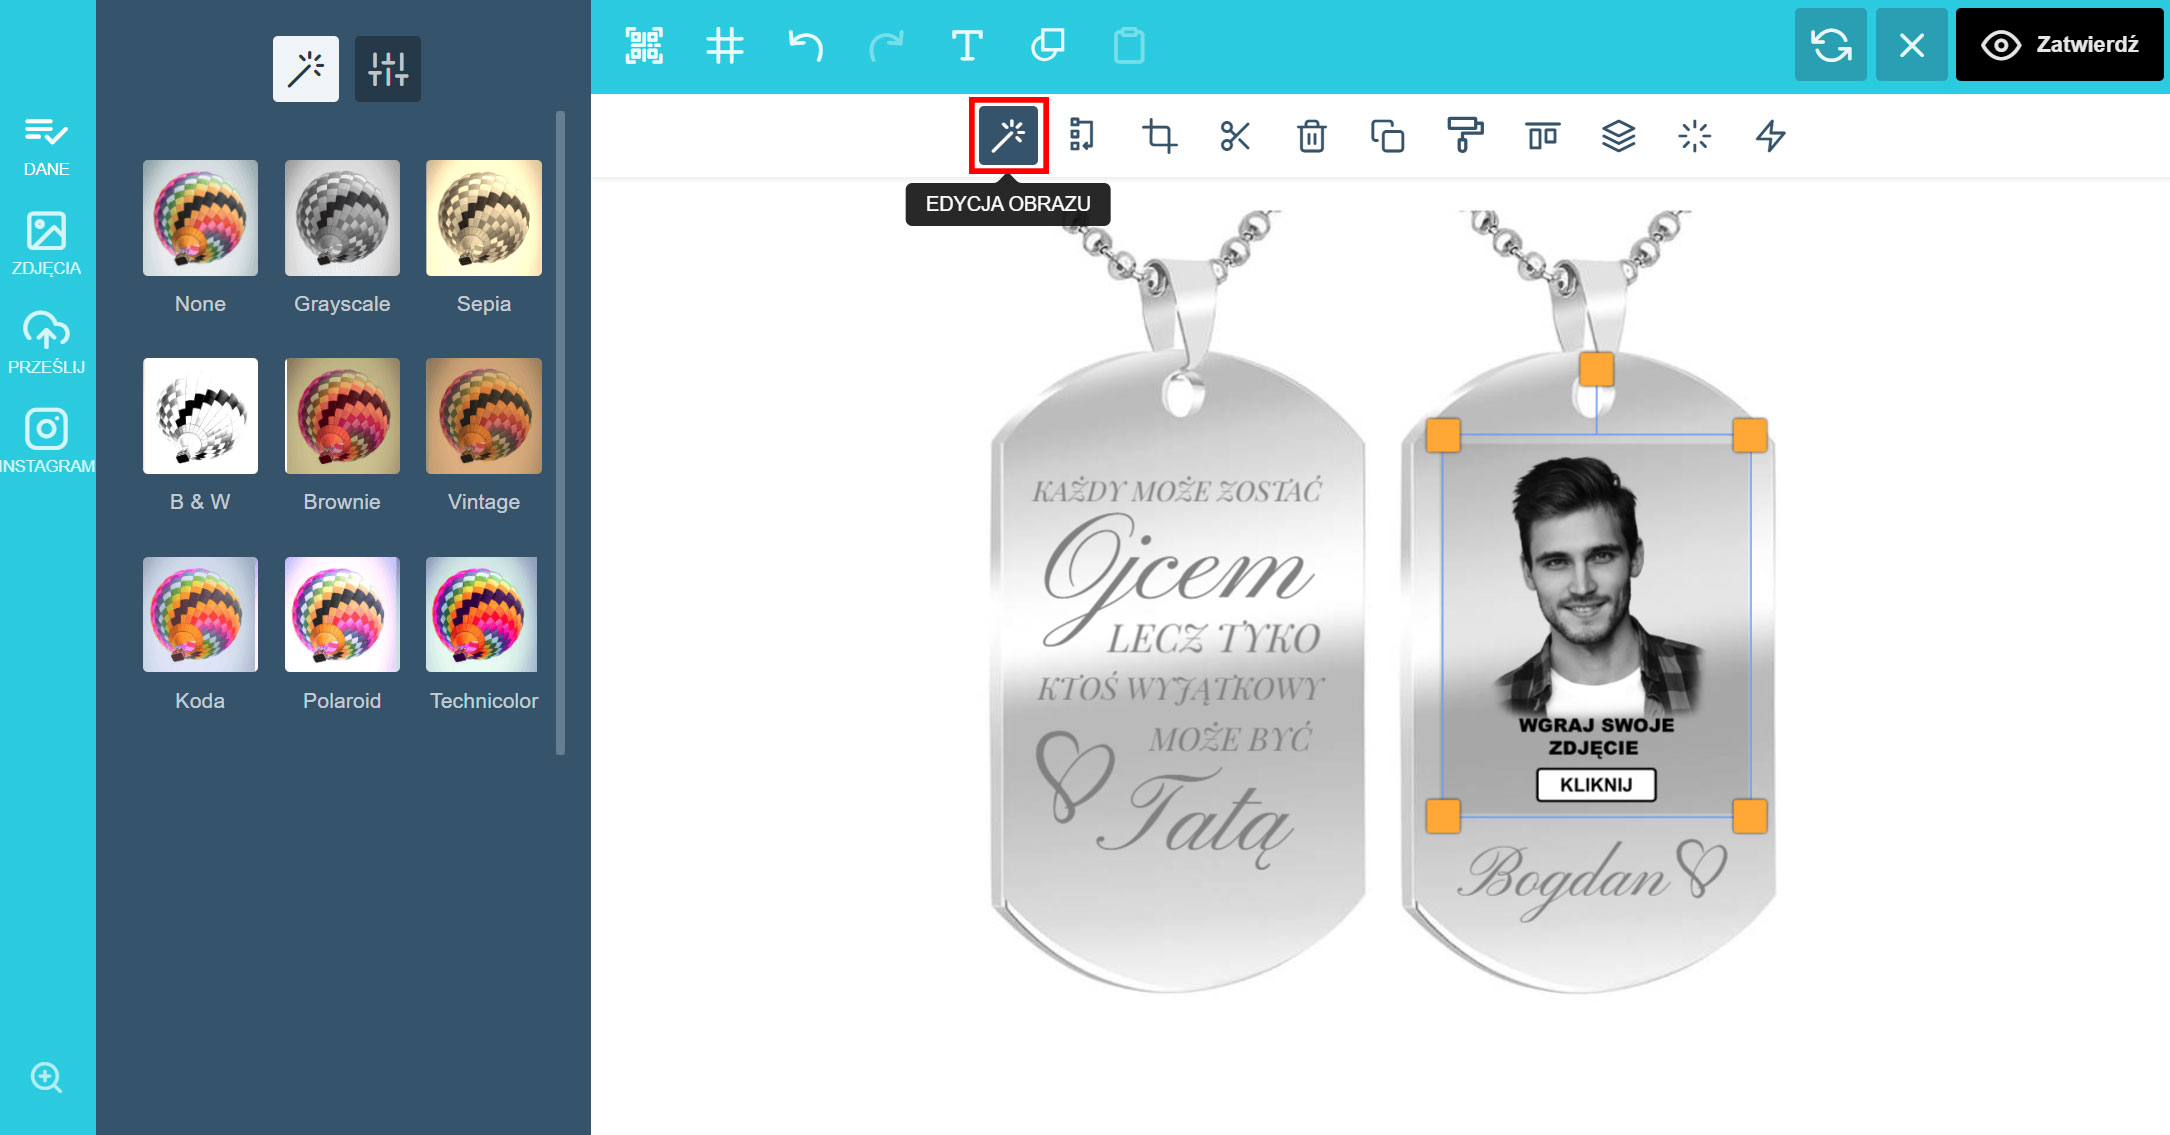Image resolution: width=2170 pixels, height=1135 pixels.
Task: Select the crop tool
Action: click(1159, 135)
